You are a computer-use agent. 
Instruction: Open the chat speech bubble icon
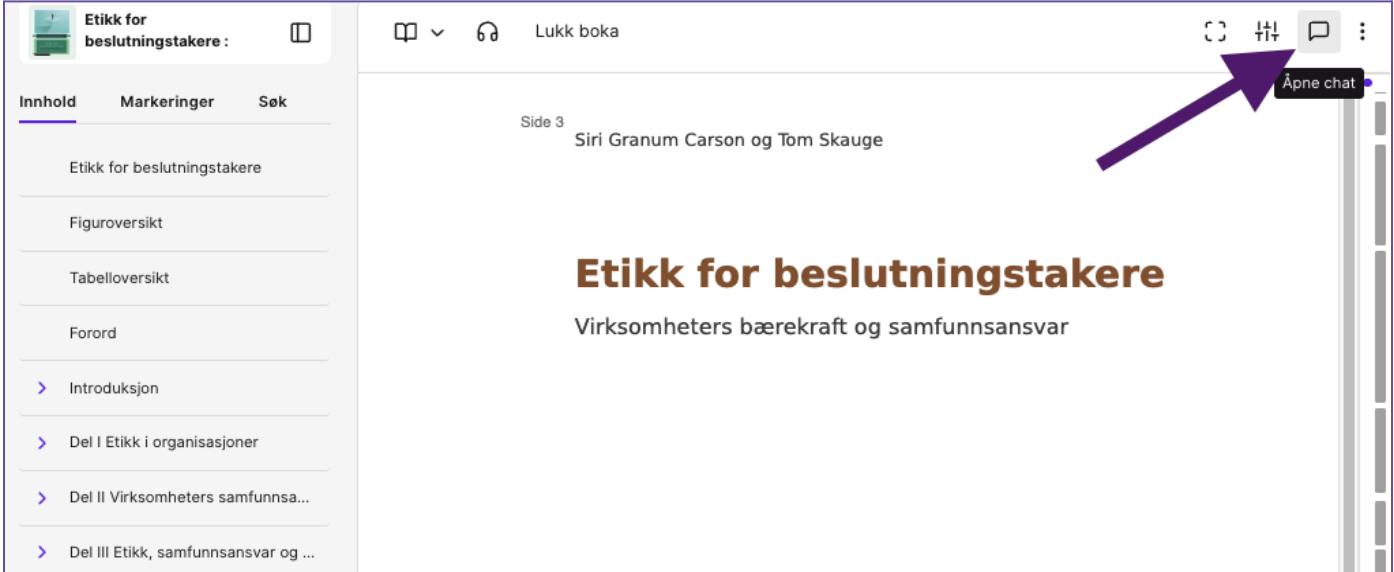pos(1318,31)
